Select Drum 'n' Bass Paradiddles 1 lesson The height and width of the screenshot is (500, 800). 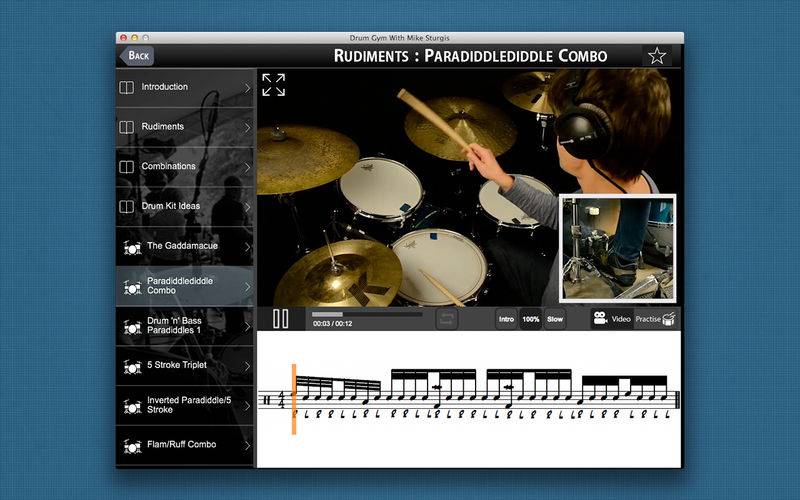[x=185, y=326]
